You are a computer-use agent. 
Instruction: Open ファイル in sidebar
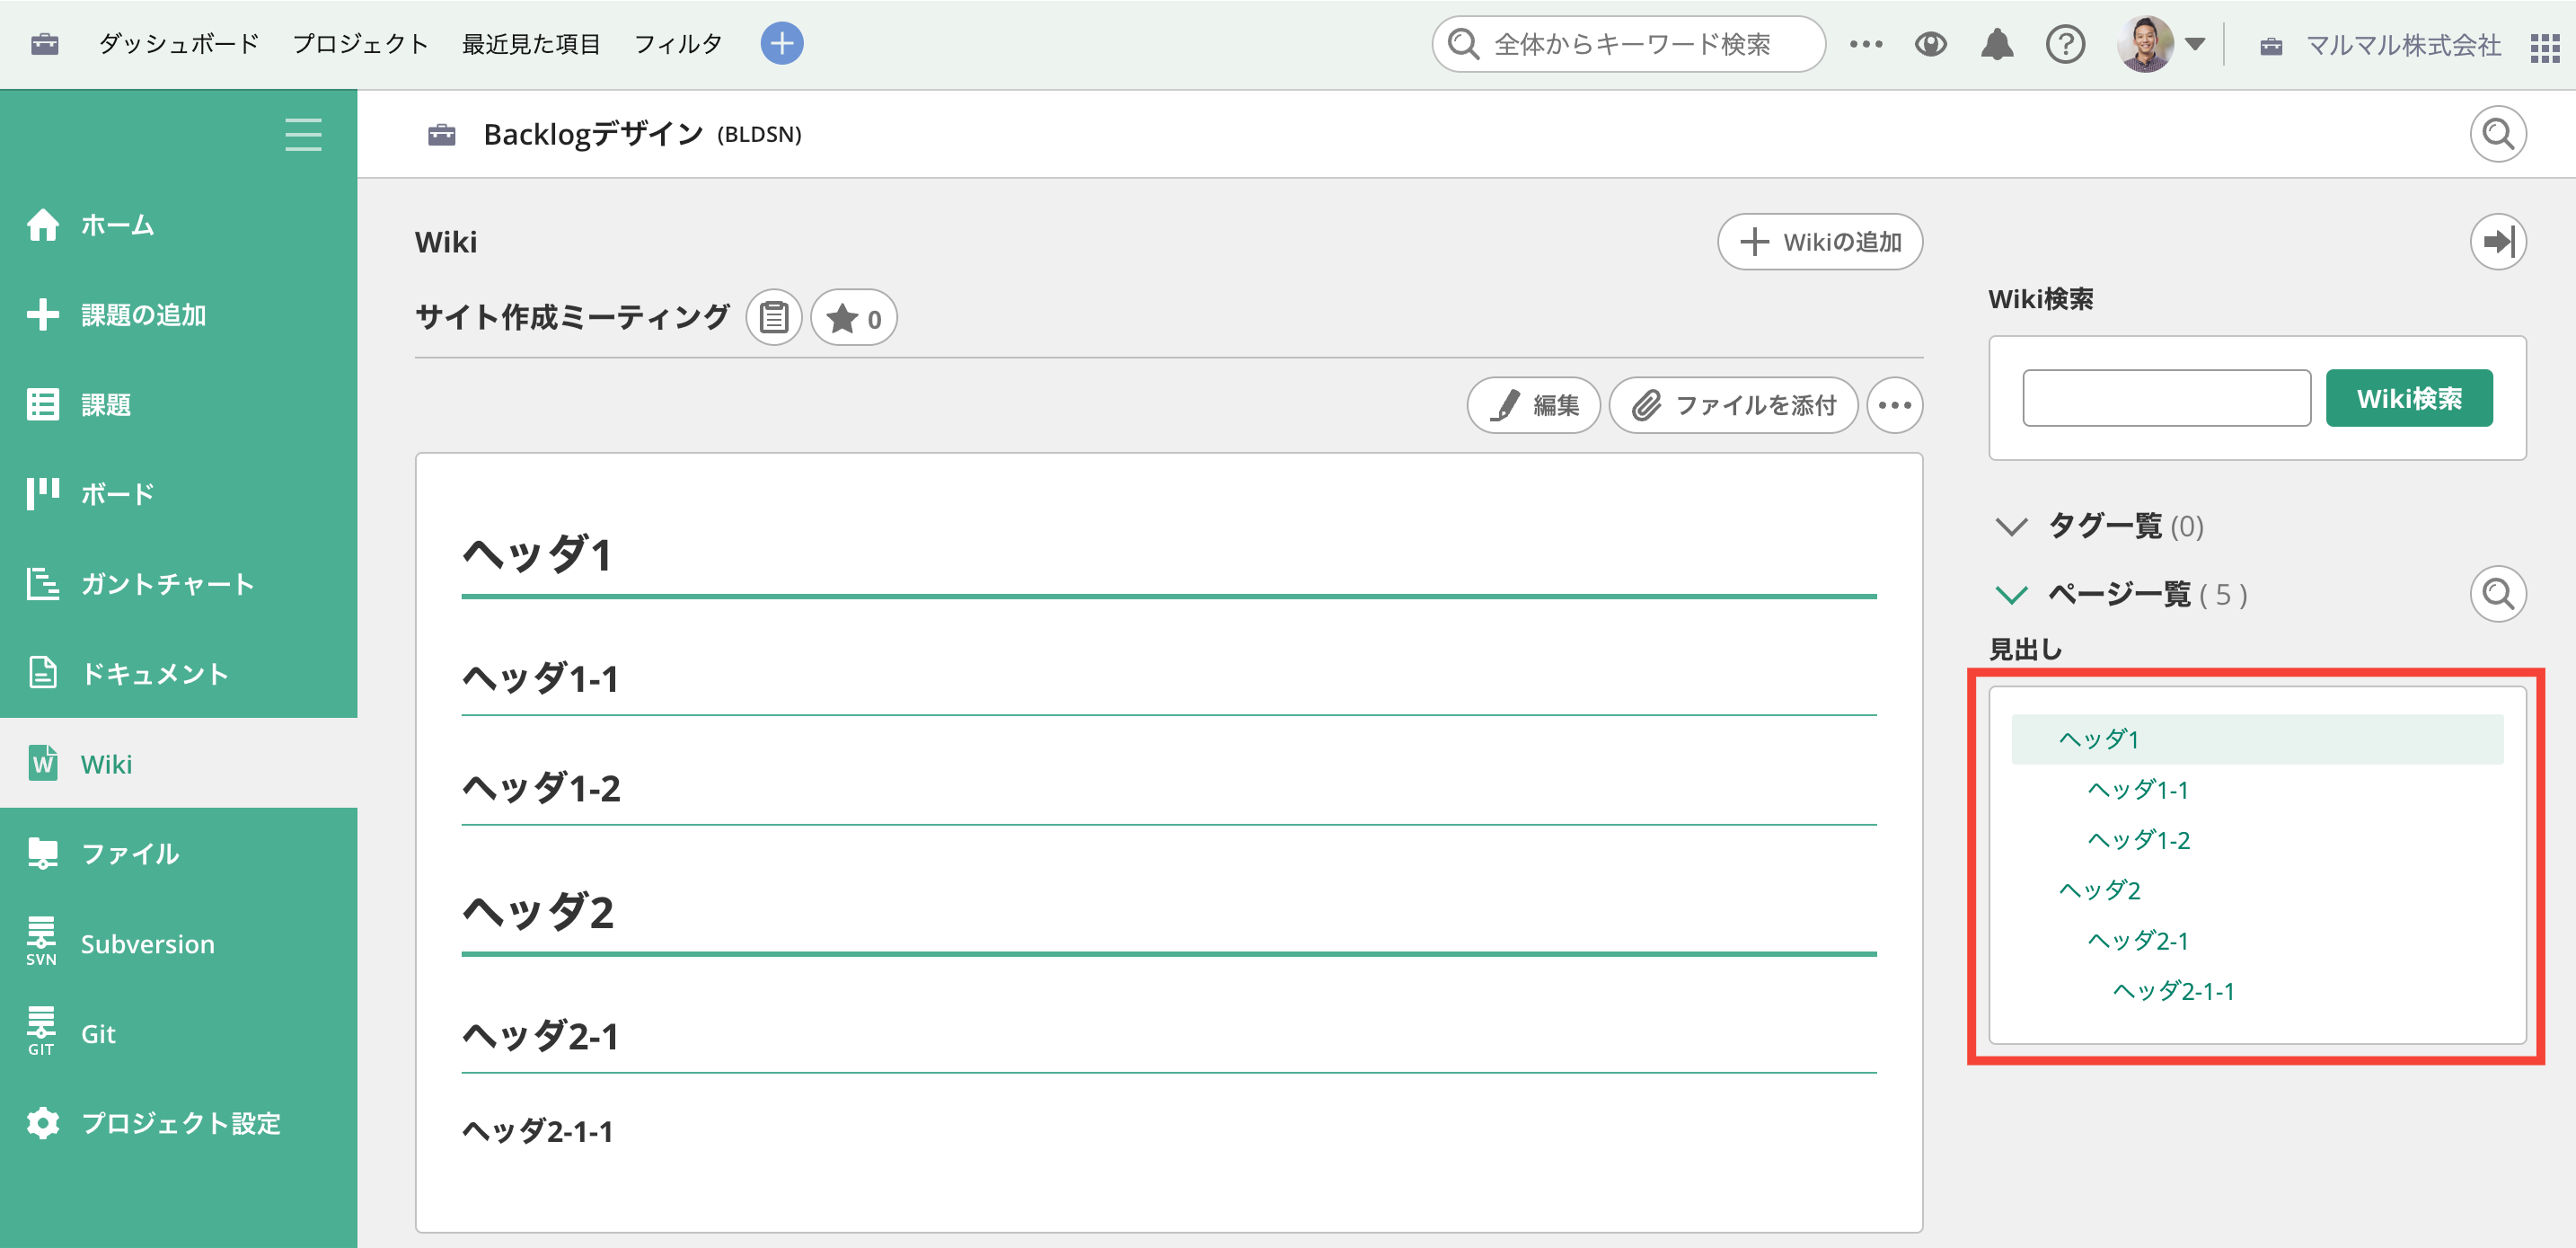click(x=178, y=854)
